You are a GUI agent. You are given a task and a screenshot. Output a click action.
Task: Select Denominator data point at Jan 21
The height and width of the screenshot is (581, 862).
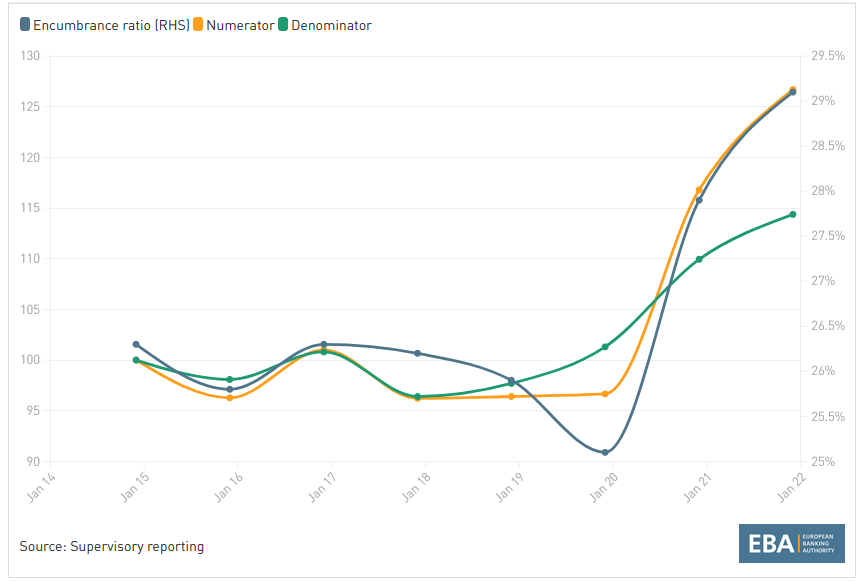click(x=699, y=259)
